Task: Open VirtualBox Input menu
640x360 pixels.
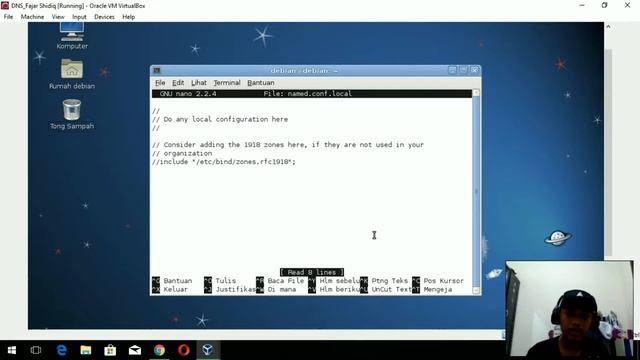Action: 79,17
